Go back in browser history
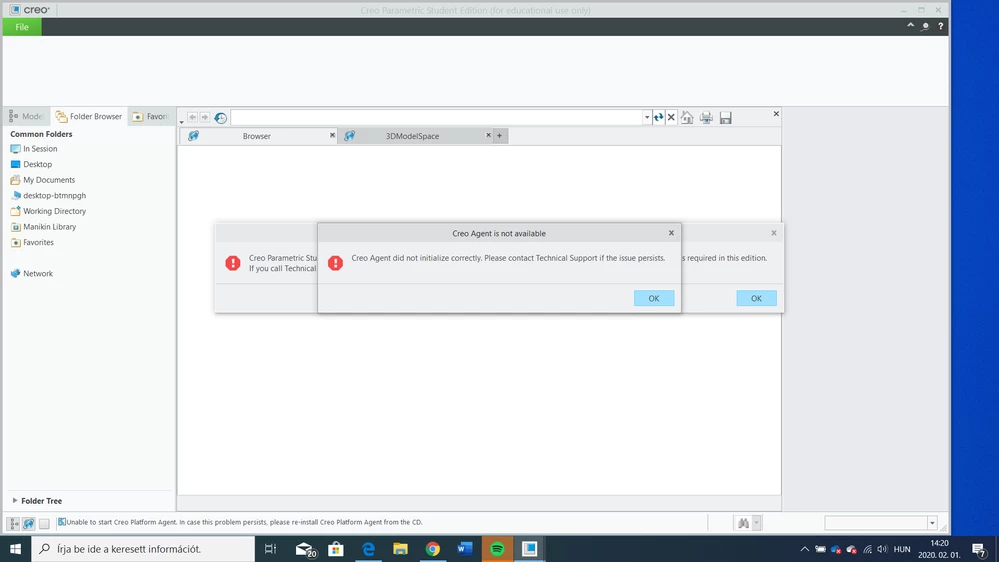This screenshot has width=999, height=562. click(x=192, y=117)
